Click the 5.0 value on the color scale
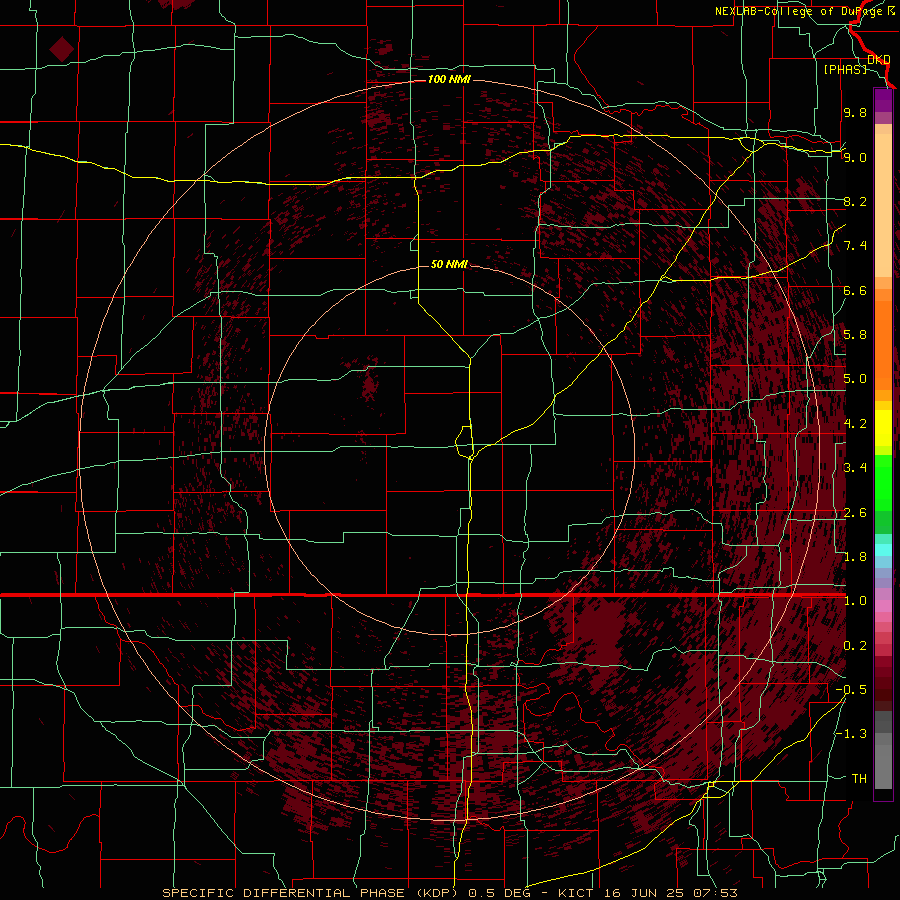 (x=855, y=379)
